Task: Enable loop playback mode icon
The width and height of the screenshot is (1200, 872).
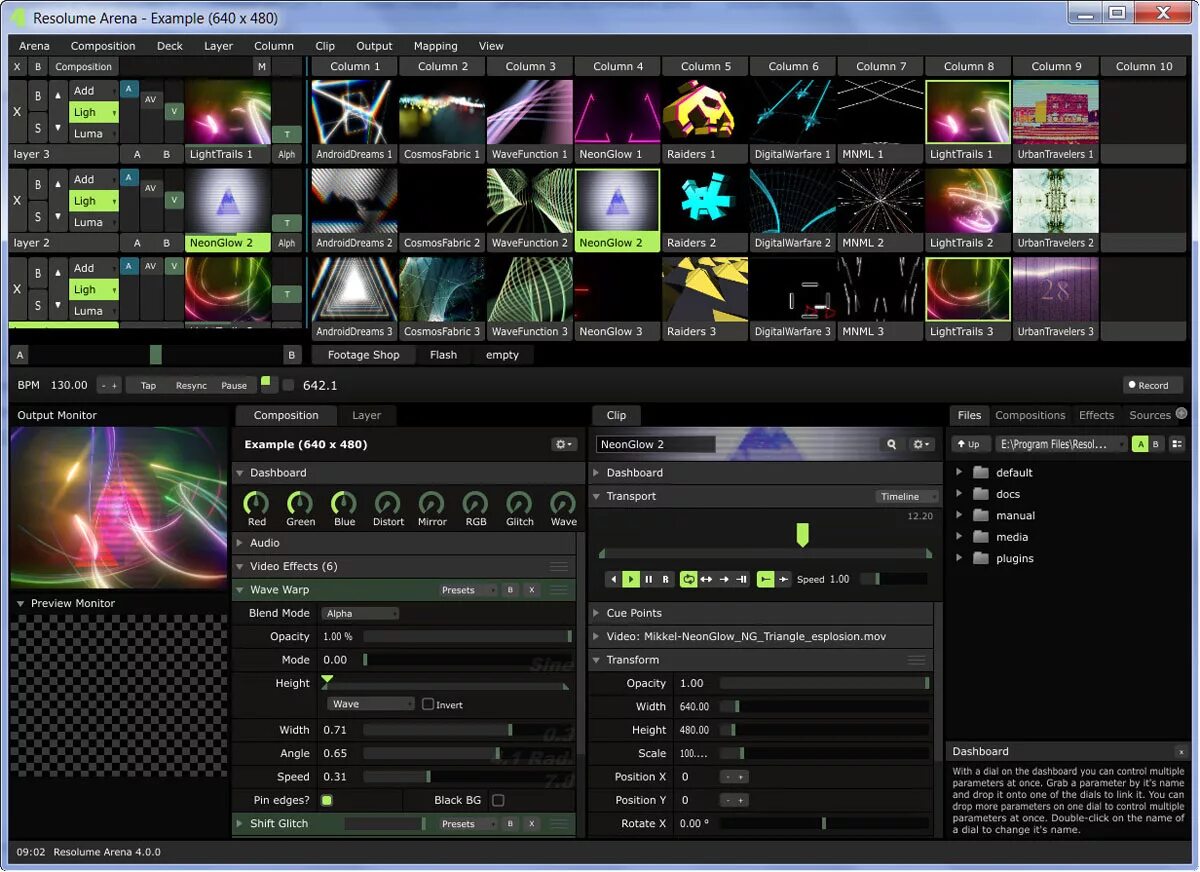Action: 689,579
